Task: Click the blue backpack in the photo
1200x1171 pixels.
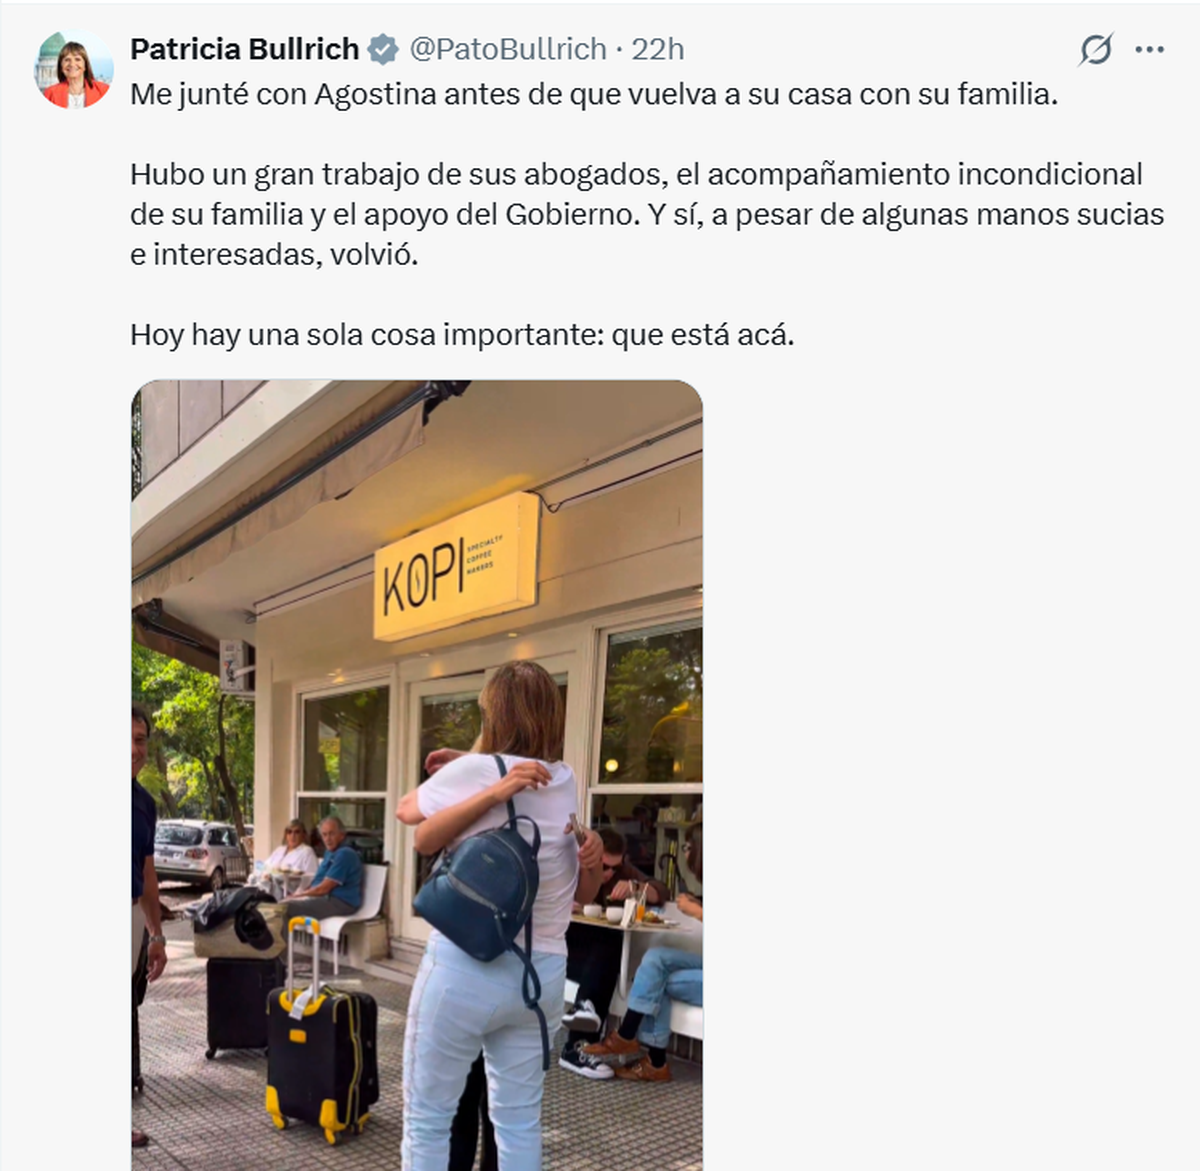Action: [478, 880]
